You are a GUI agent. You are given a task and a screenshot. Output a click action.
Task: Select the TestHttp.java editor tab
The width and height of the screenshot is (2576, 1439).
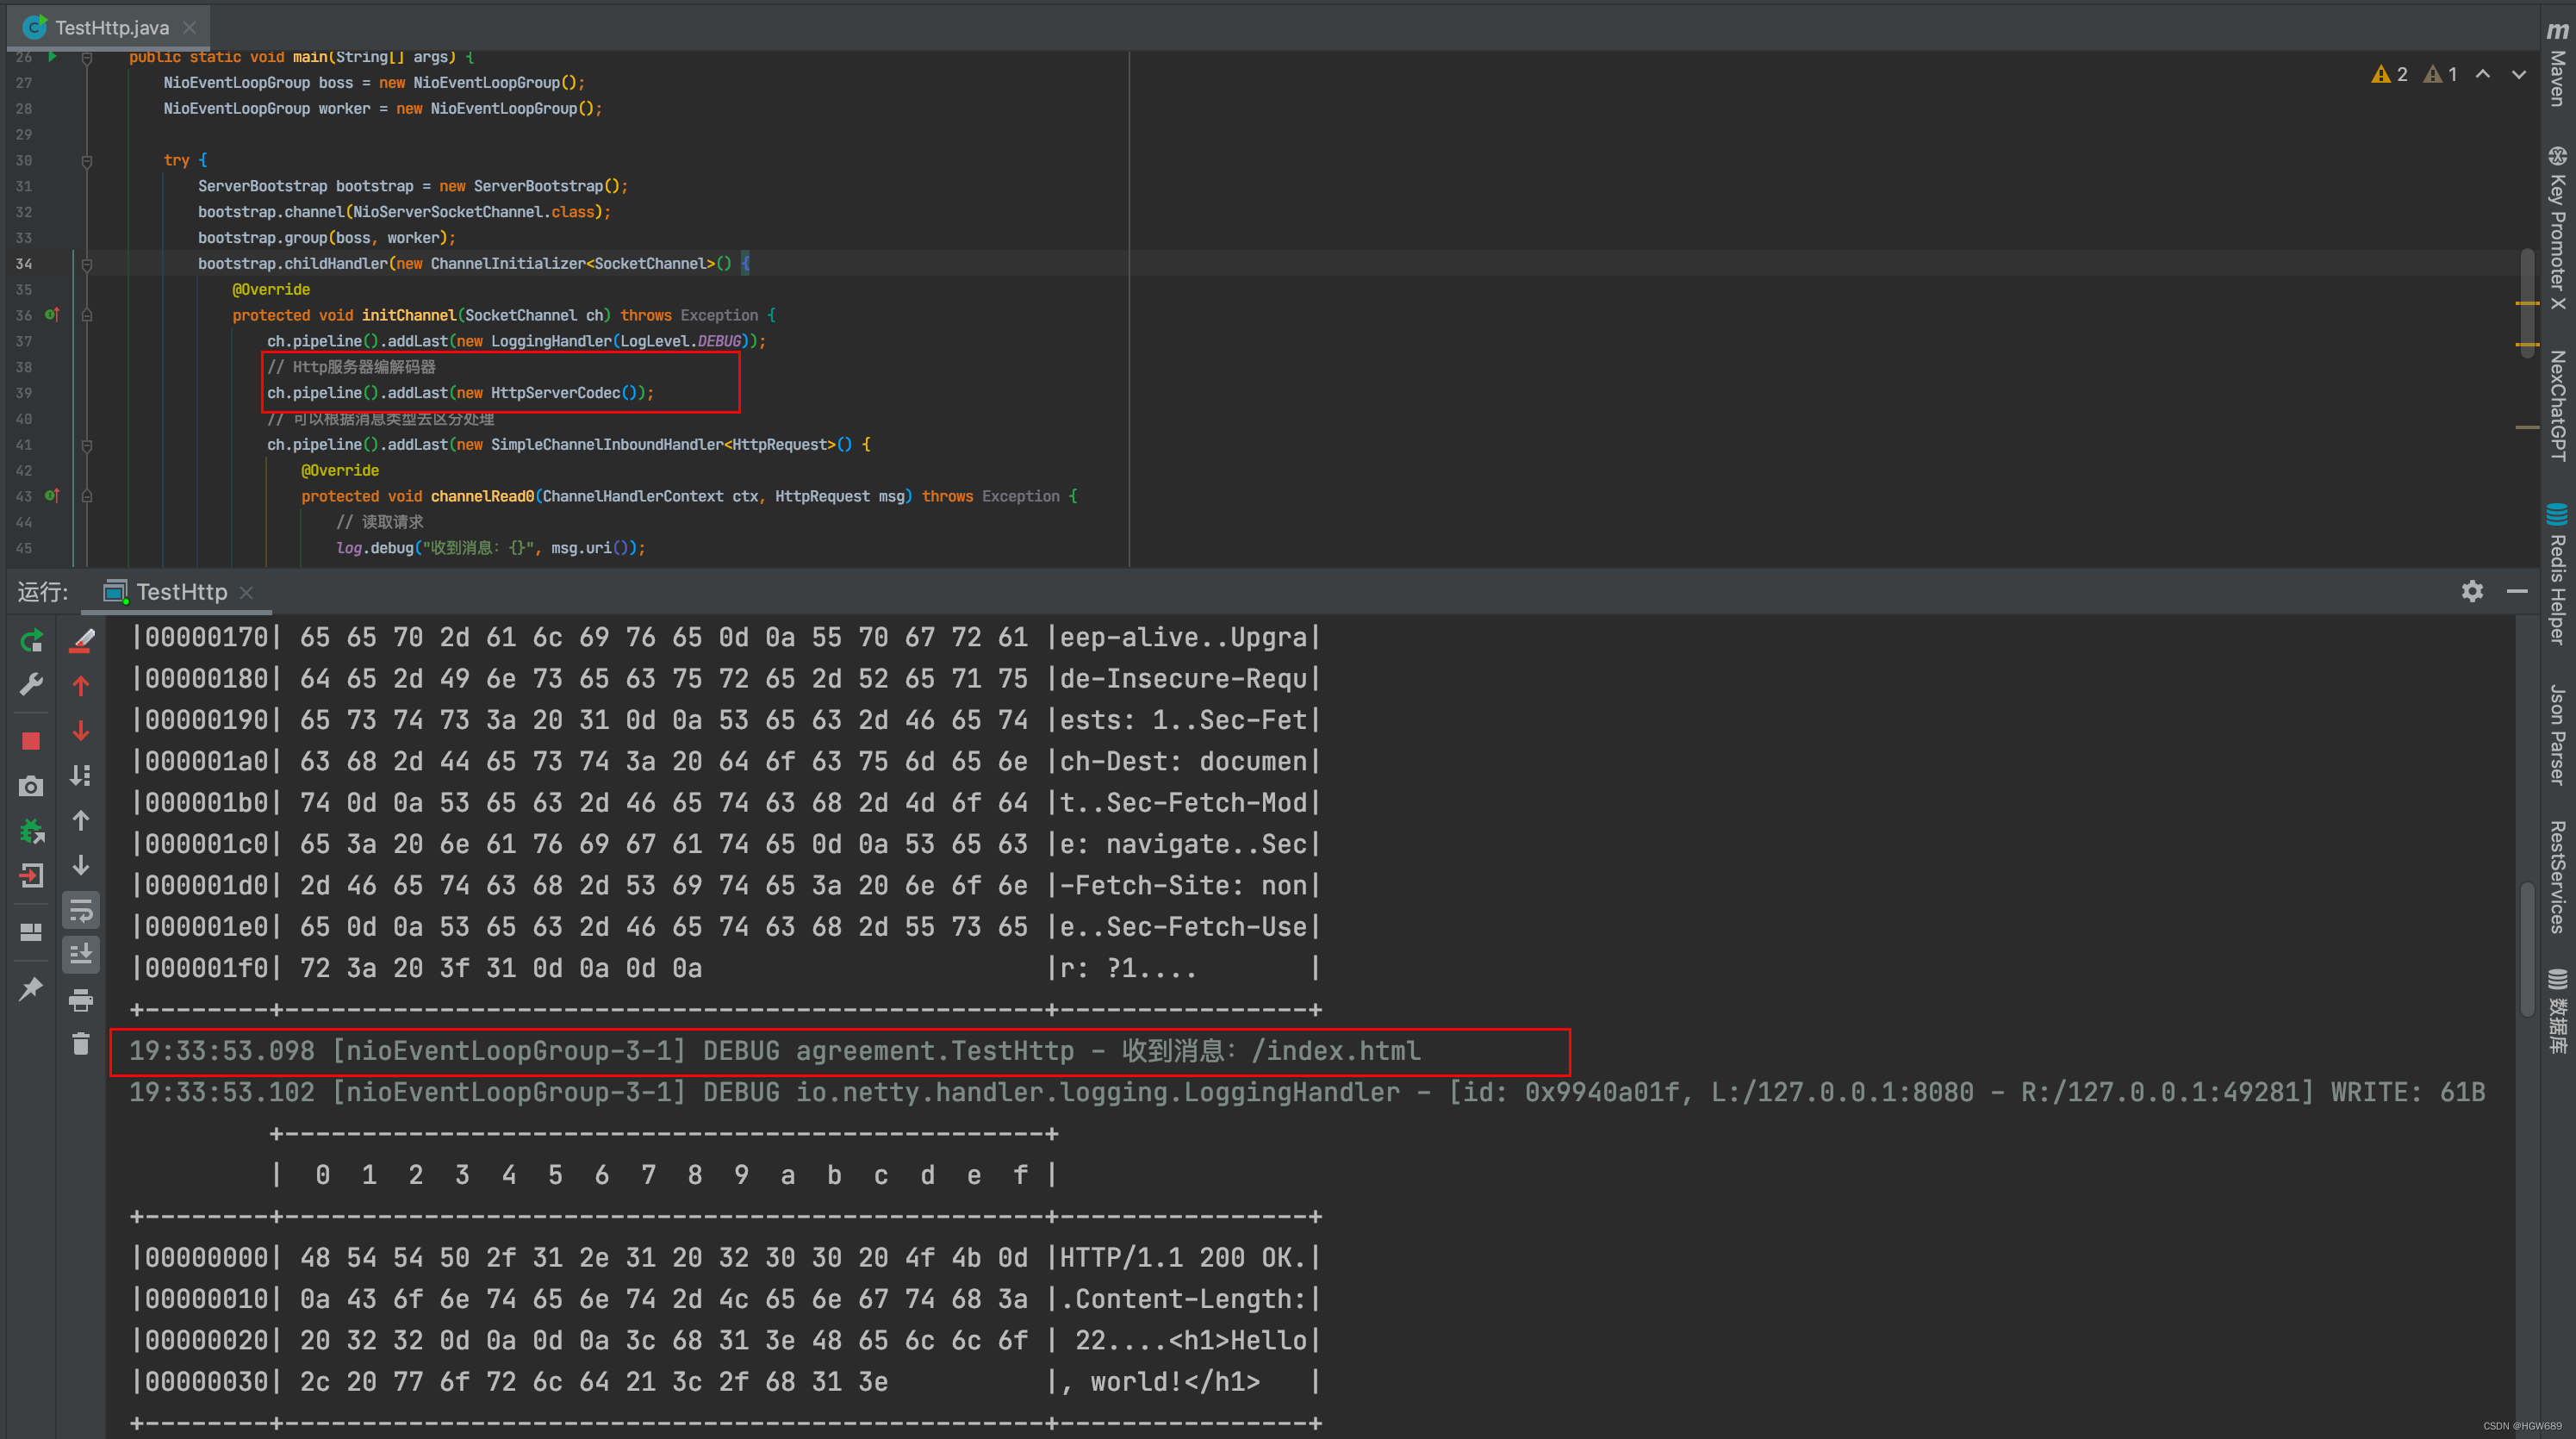[x=111, y=28]
